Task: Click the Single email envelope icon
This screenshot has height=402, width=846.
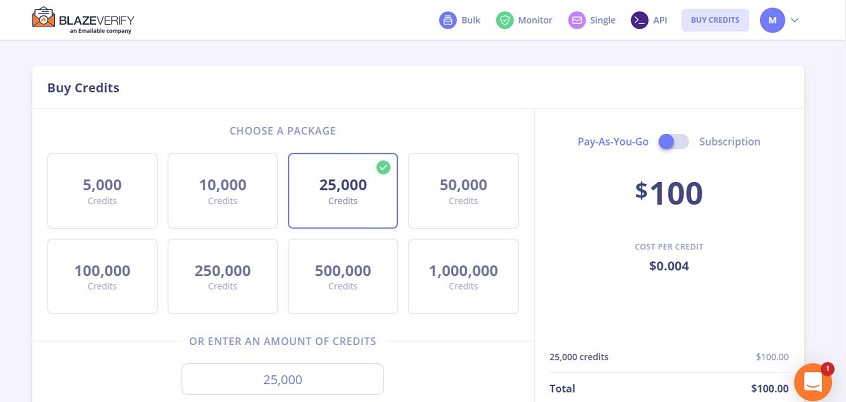Action: (576, 20)
